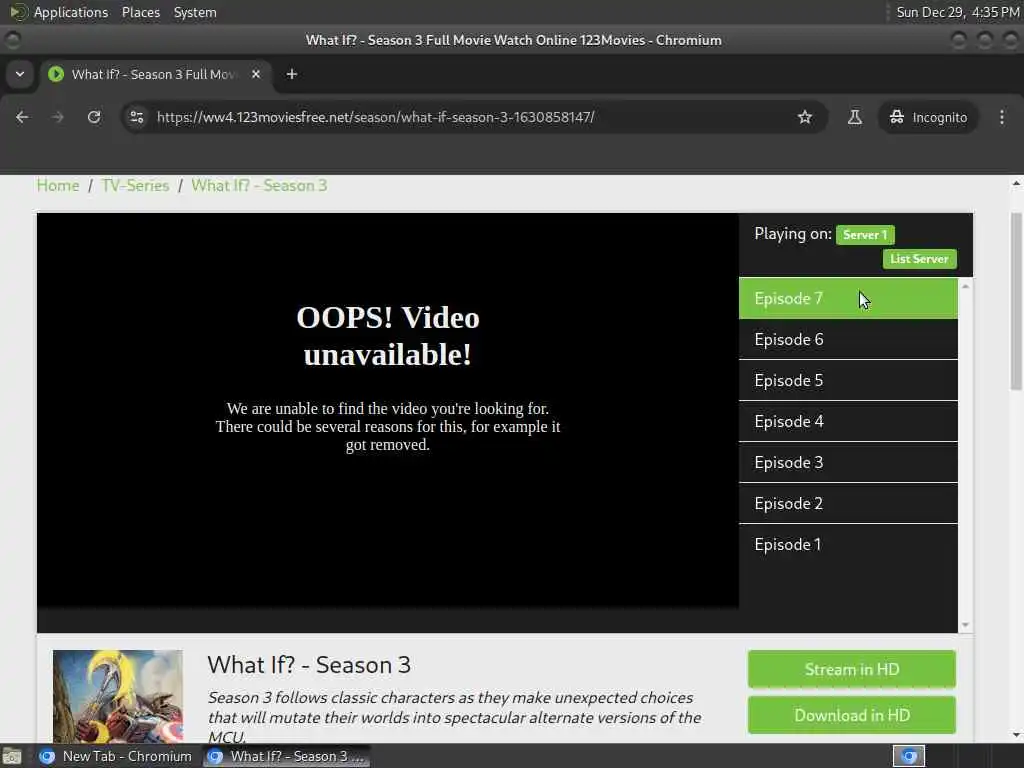Click the Stream in HD button
This screenshot has height=768, width=1024.
[852, 669]
